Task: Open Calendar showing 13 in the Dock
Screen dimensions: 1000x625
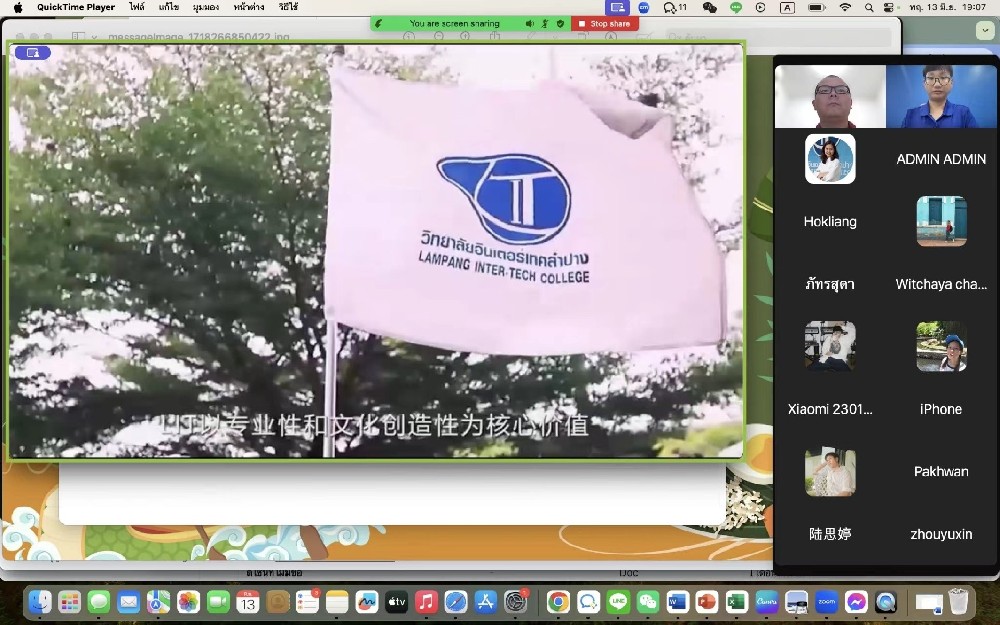Action: pyautogui.click(x=247, y=601)
